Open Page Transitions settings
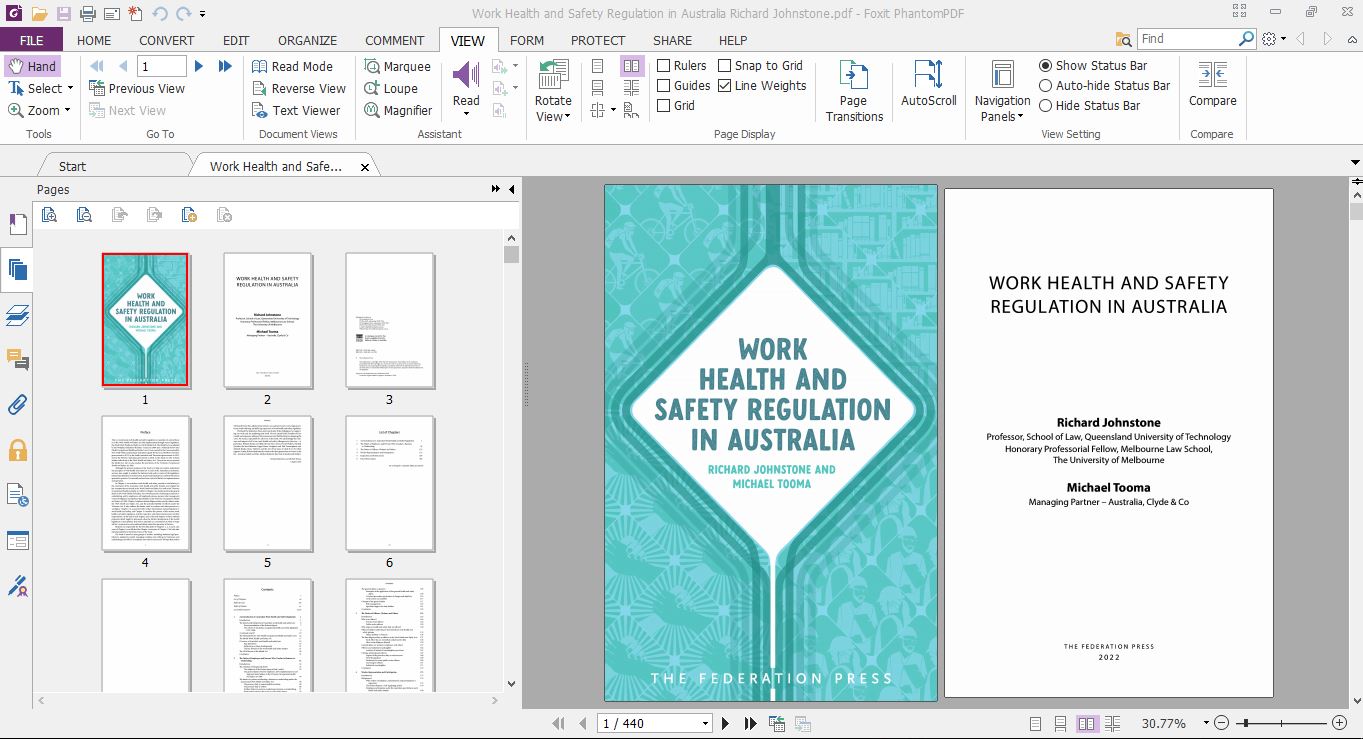This screenshot has height=739, width=1363. [x=854, y=91]
